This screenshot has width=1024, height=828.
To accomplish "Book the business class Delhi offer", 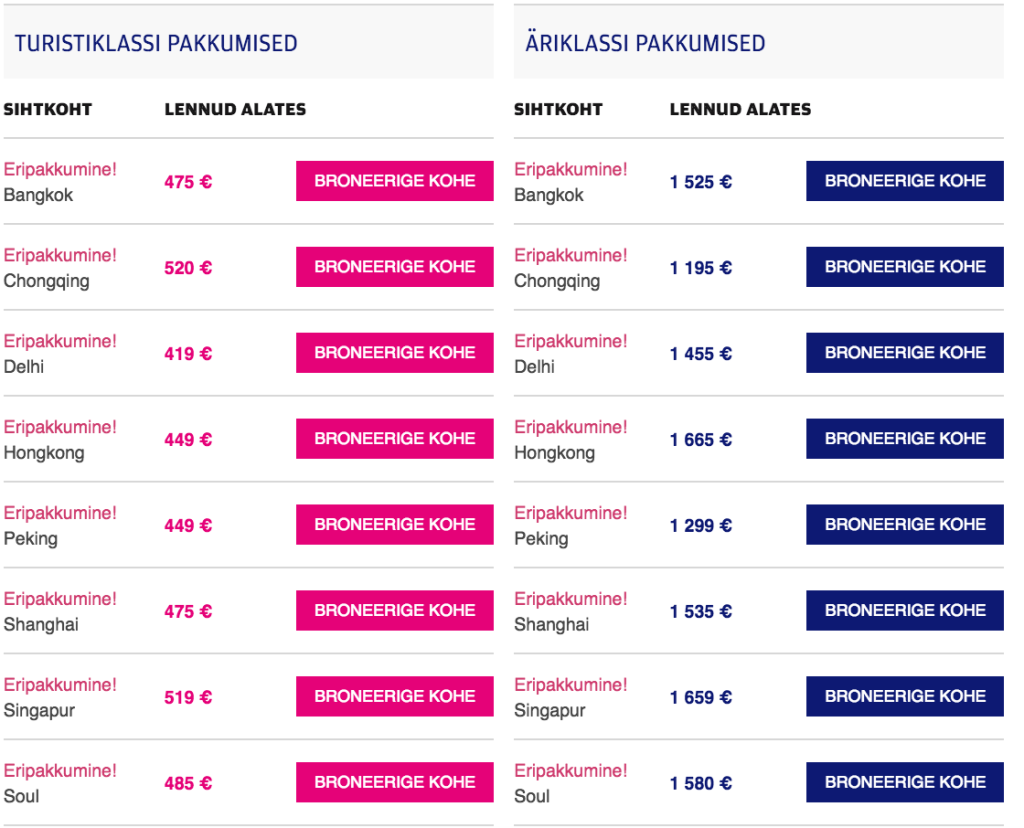I will (x=905, y=353).
